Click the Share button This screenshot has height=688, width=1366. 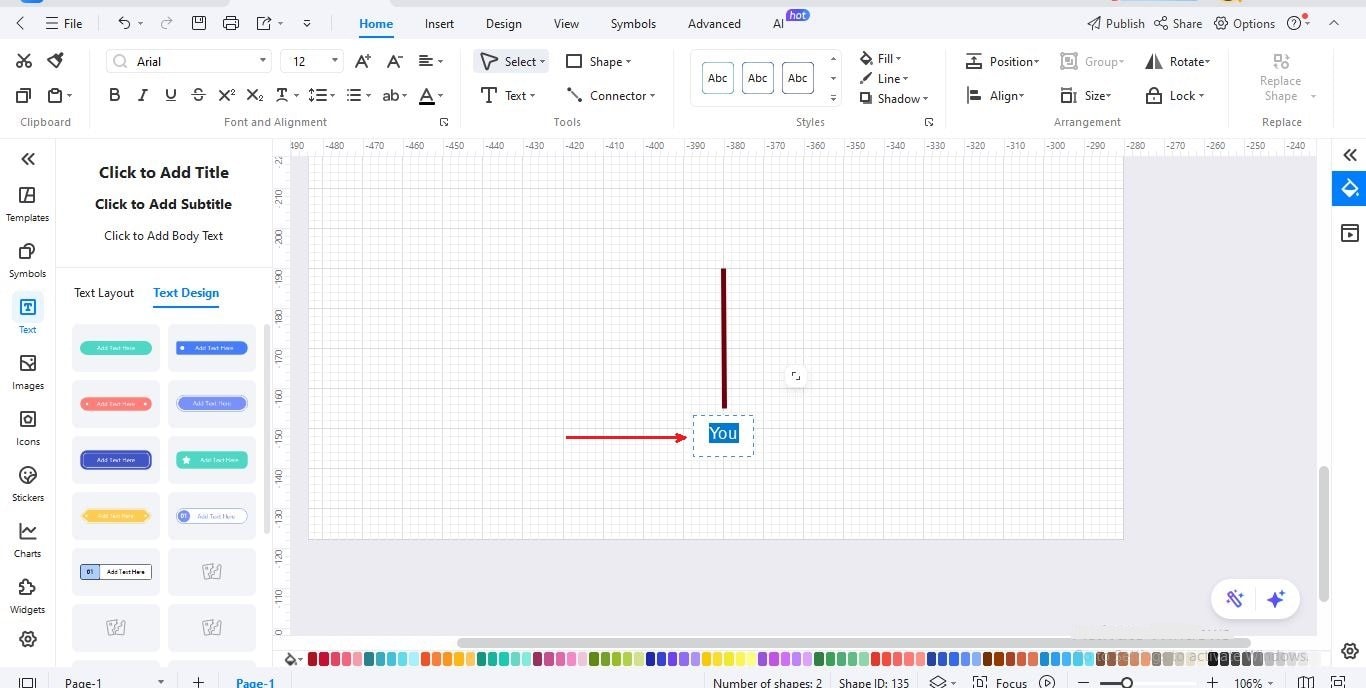pyautogui.click(x=1178, y=22)
